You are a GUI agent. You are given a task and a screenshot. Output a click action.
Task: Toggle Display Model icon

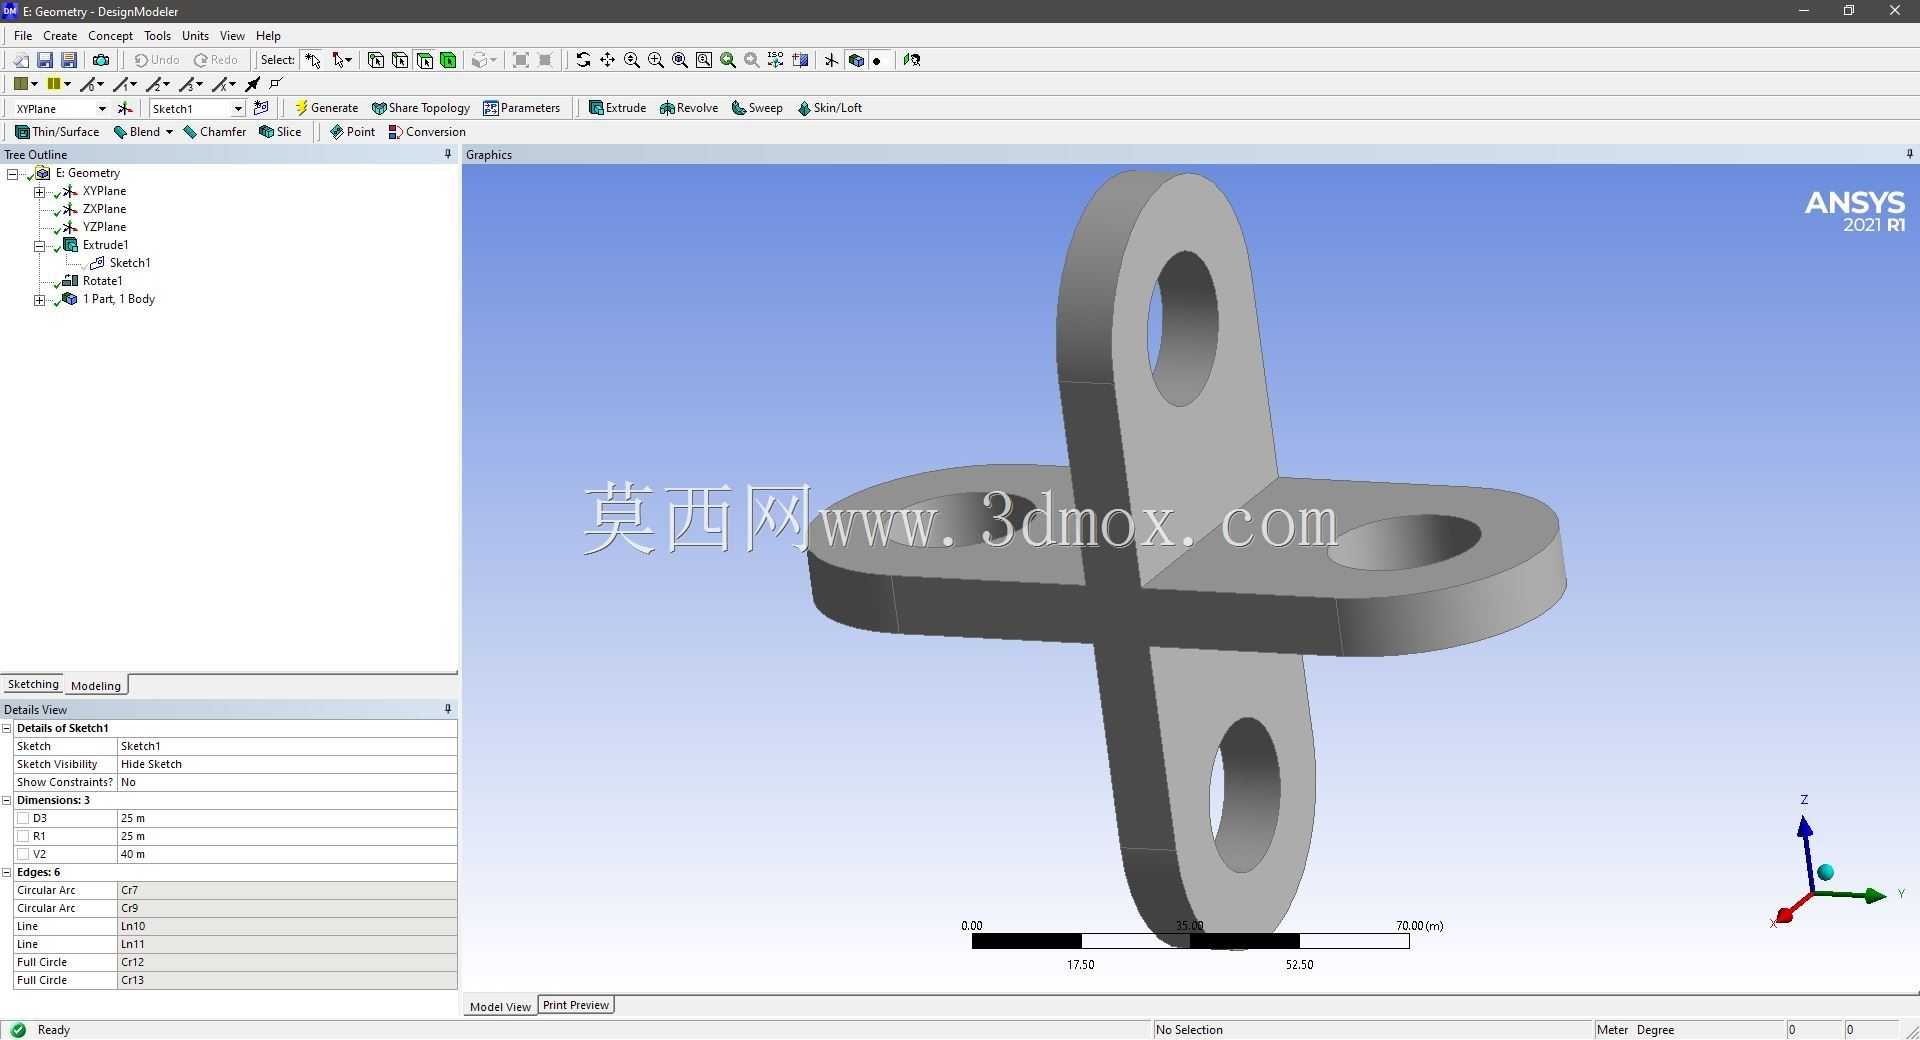pyautogui.click(x=856, y=60)
